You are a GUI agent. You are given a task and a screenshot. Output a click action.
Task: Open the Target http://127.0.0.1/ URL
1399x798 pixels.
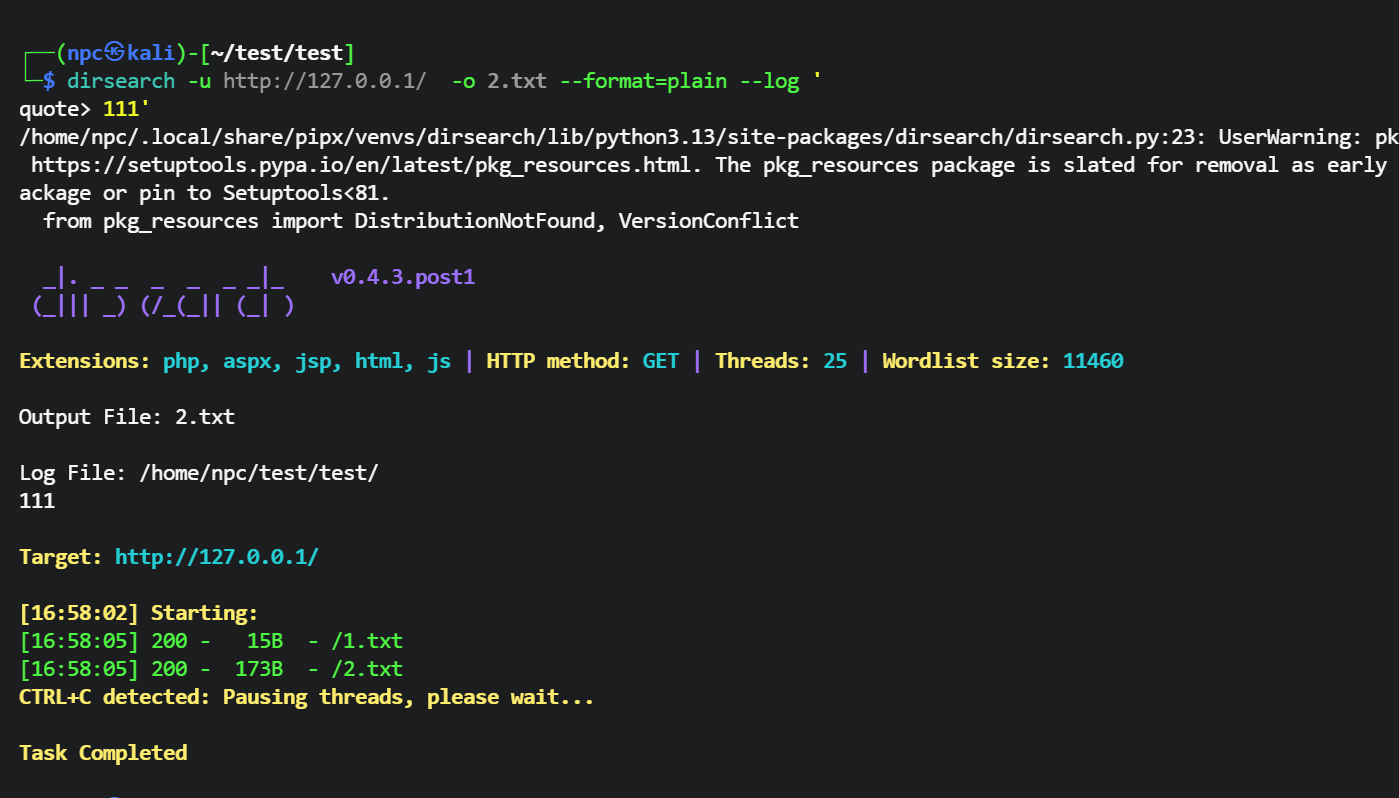pyautogui.click(x=216, y=557)
